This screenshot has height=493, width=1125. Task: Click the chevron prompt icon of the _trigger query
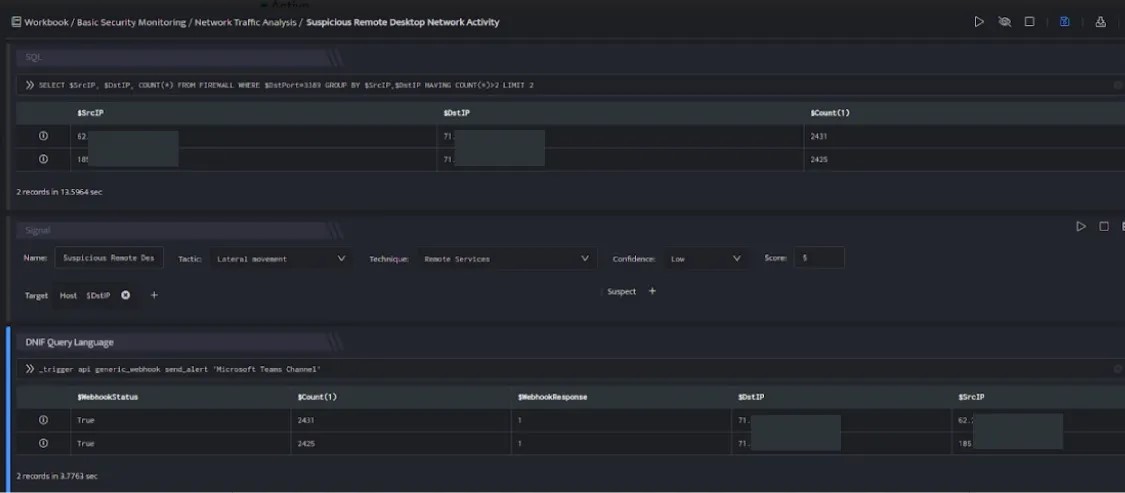click(x=29, y=369)
